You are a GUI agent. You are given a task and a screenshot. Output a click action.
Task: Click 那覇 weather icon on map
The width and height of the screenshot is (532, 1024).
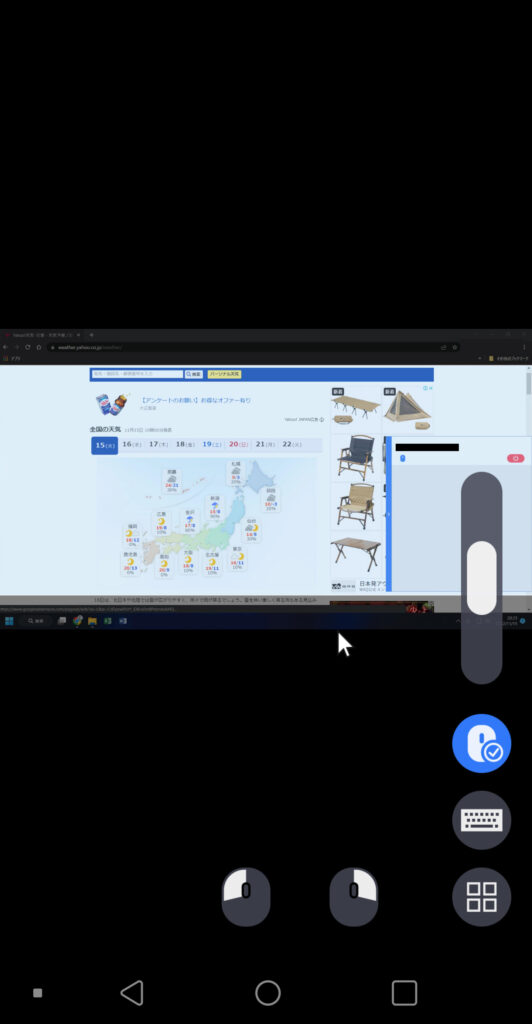[172, 479]
